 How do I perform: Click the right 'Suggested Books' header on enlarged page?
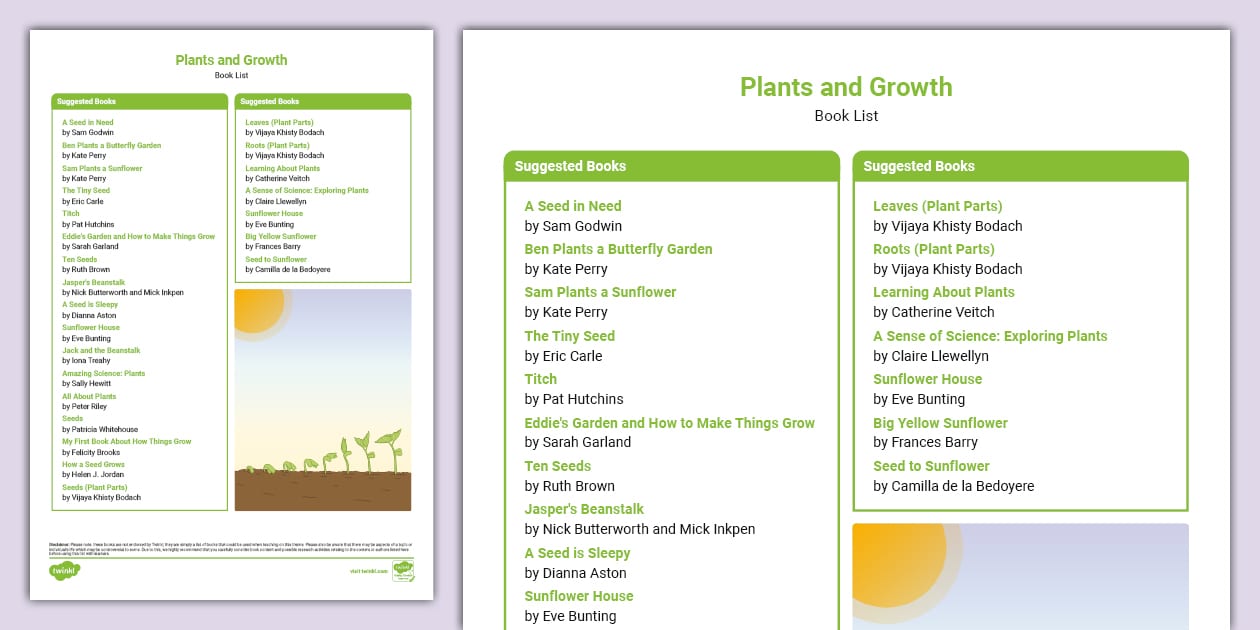[918, 166]
